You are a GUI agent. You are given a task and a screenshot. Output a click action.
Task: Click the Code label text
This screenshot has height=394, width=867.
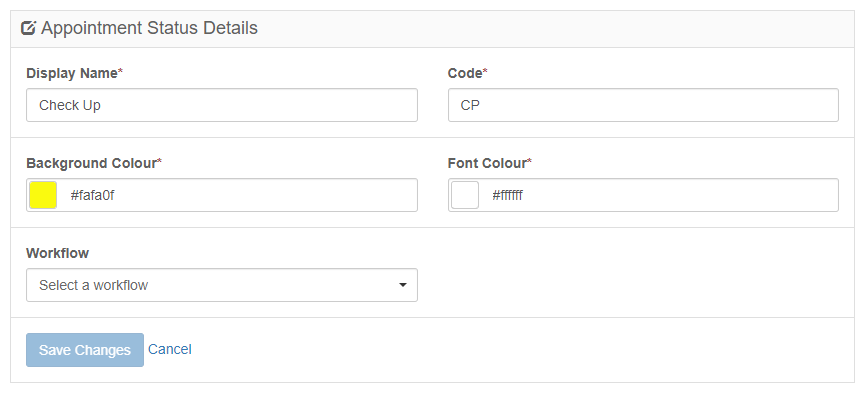(x=465, y=73)
